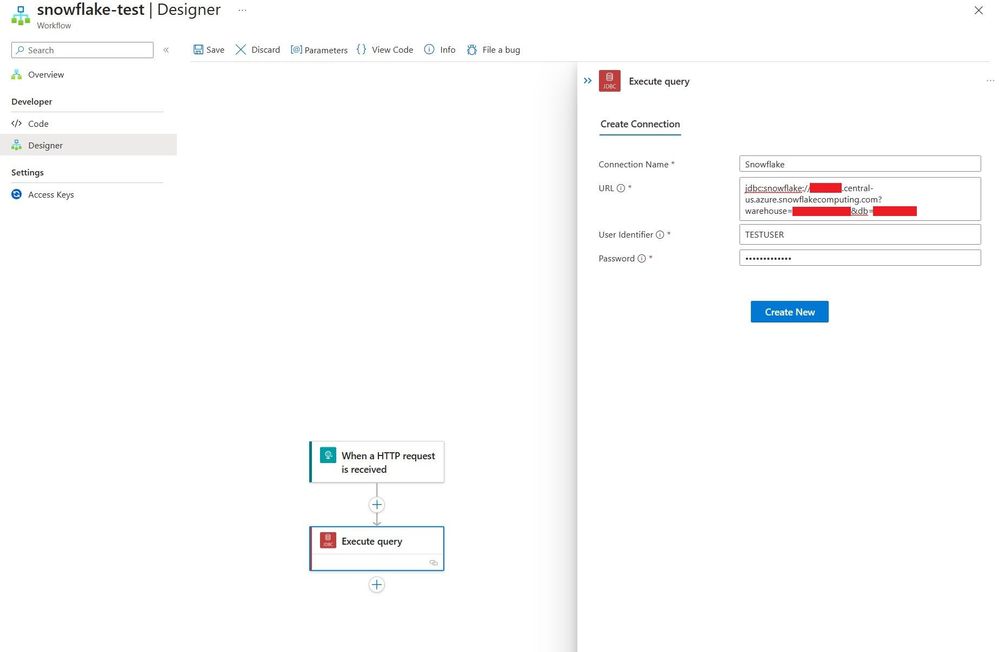Click the Overview icon in sidebar
999x652 pixels.
click(17, 75)
